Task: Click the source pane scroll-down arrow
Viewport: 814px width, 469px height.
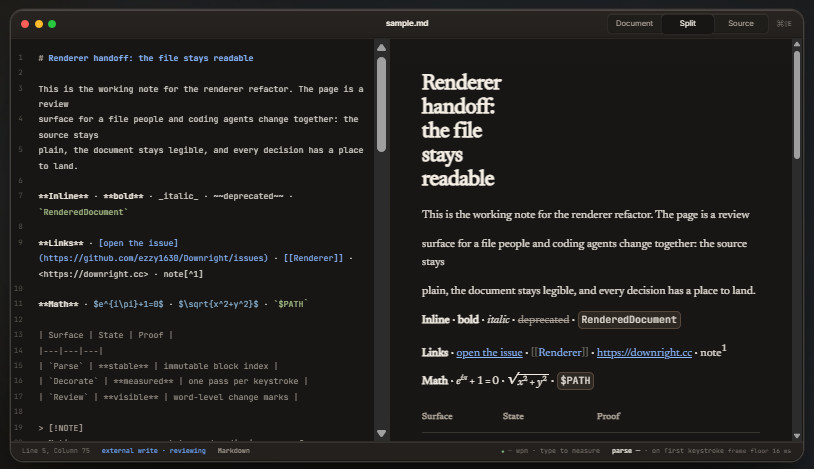Action: (x=382, y=433)
